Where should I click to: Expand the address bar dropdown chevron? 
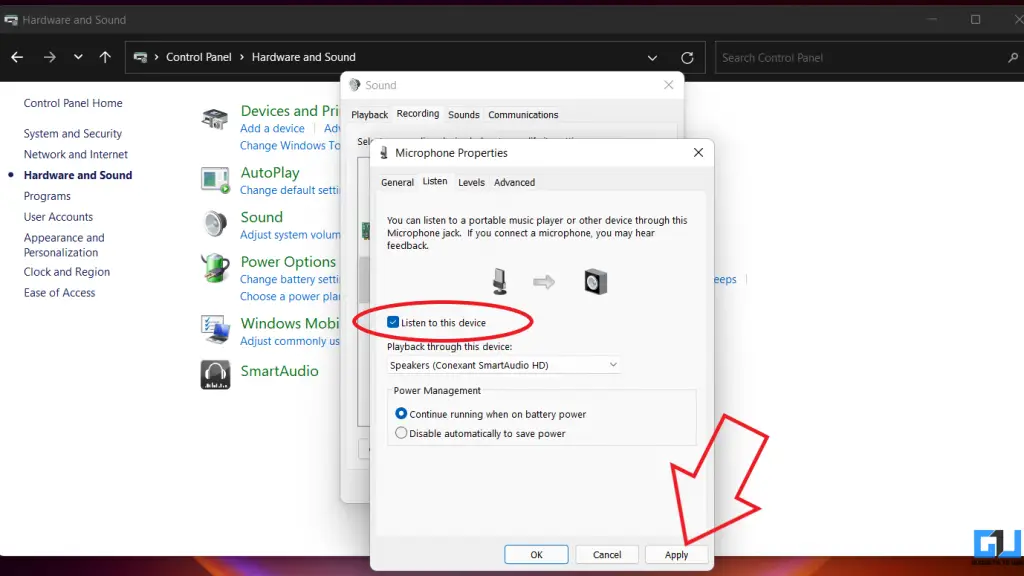652,57
